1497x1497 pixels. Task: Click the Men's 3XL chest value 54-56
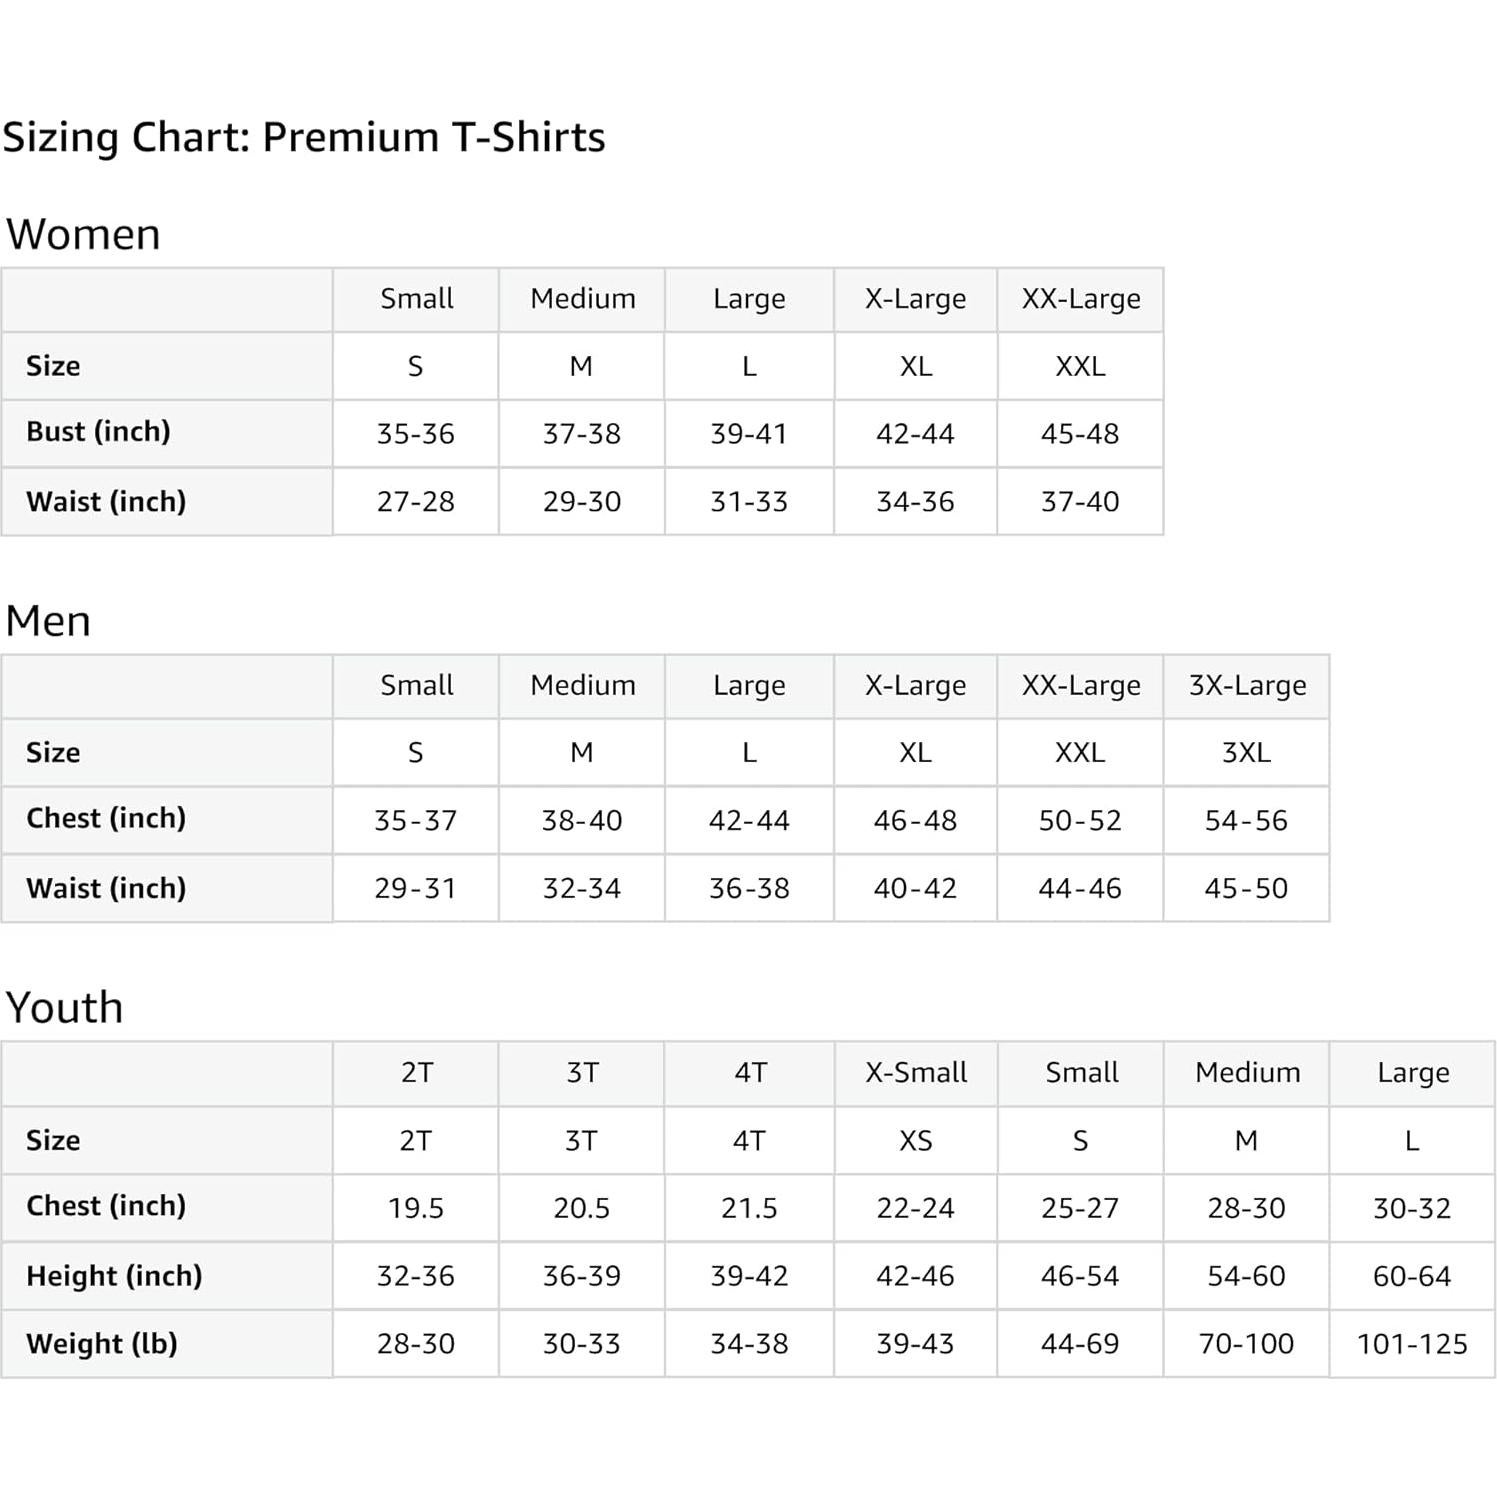1246,821
